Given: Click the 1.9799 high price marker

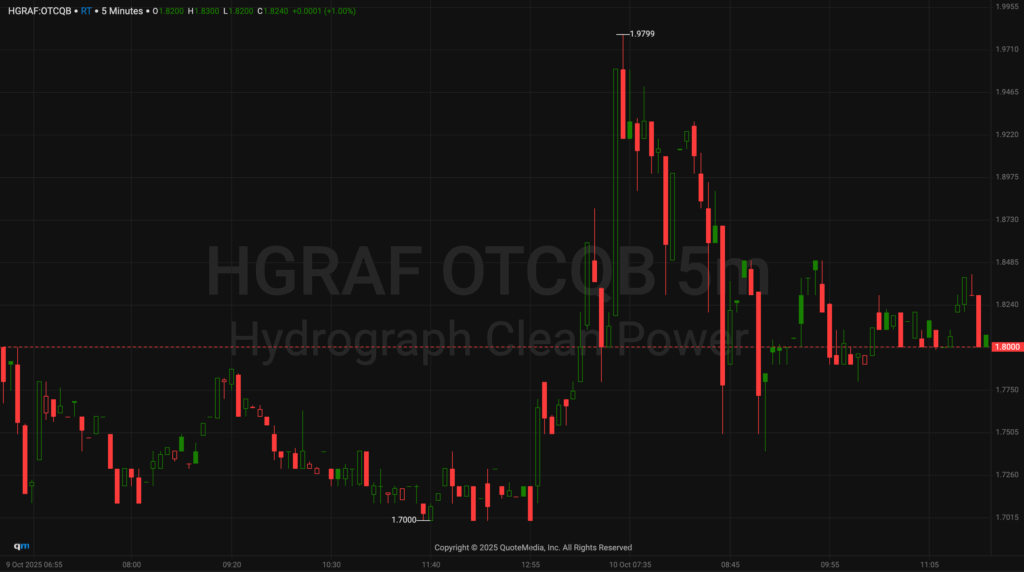Looking at the screenshot, I should pyautogui.click(x=642, y=34).
